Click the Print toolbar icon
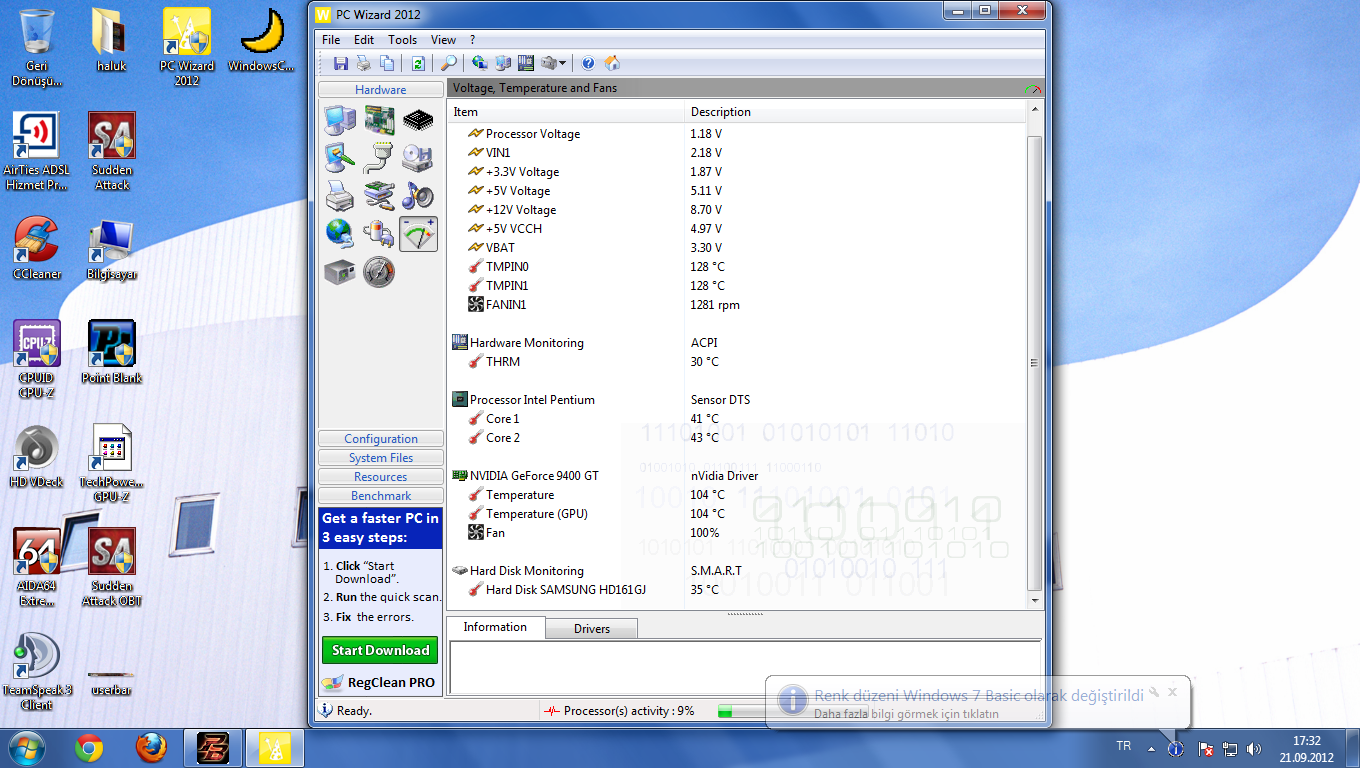 click(364, 63)
